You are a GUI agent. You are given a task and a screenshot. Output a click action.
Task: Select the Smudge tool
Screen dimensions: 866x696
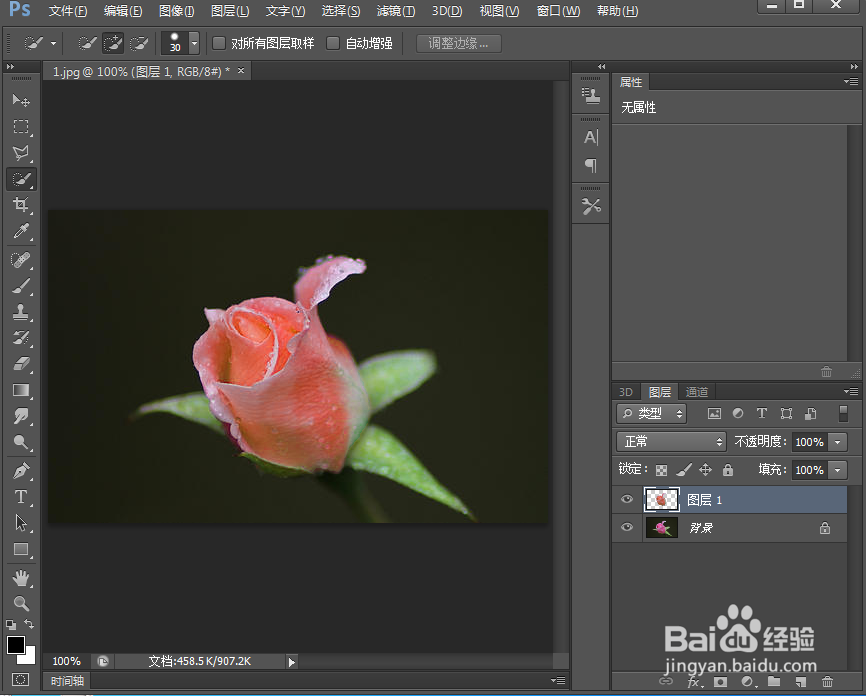(x=21, y=416)
